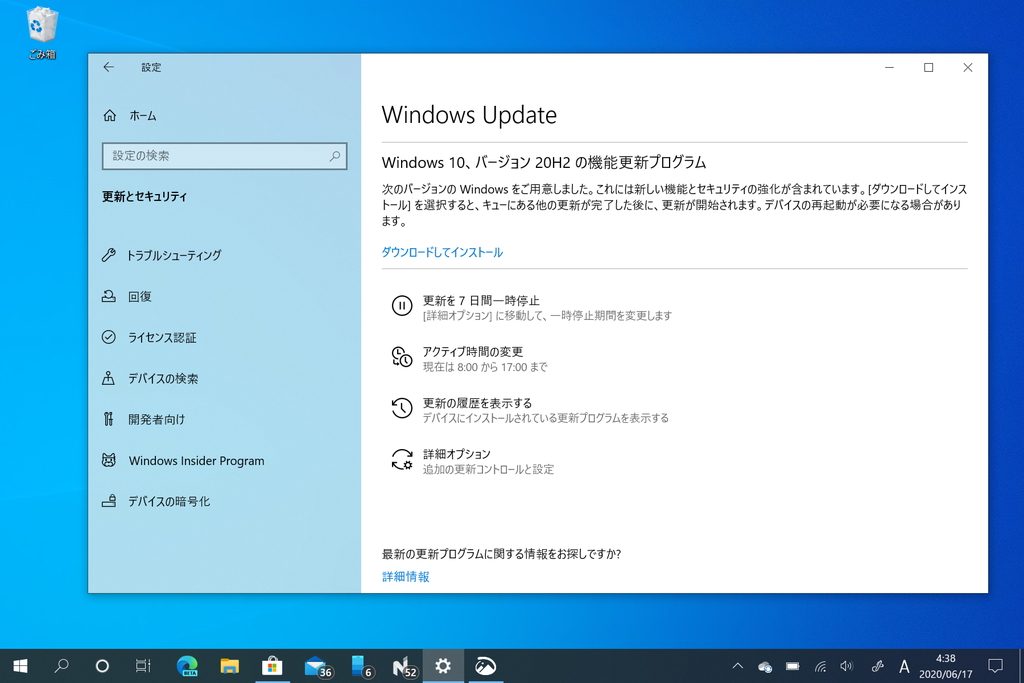Click the 設定の検索 search field
1024x683 pixels.
tap(224, 156)
